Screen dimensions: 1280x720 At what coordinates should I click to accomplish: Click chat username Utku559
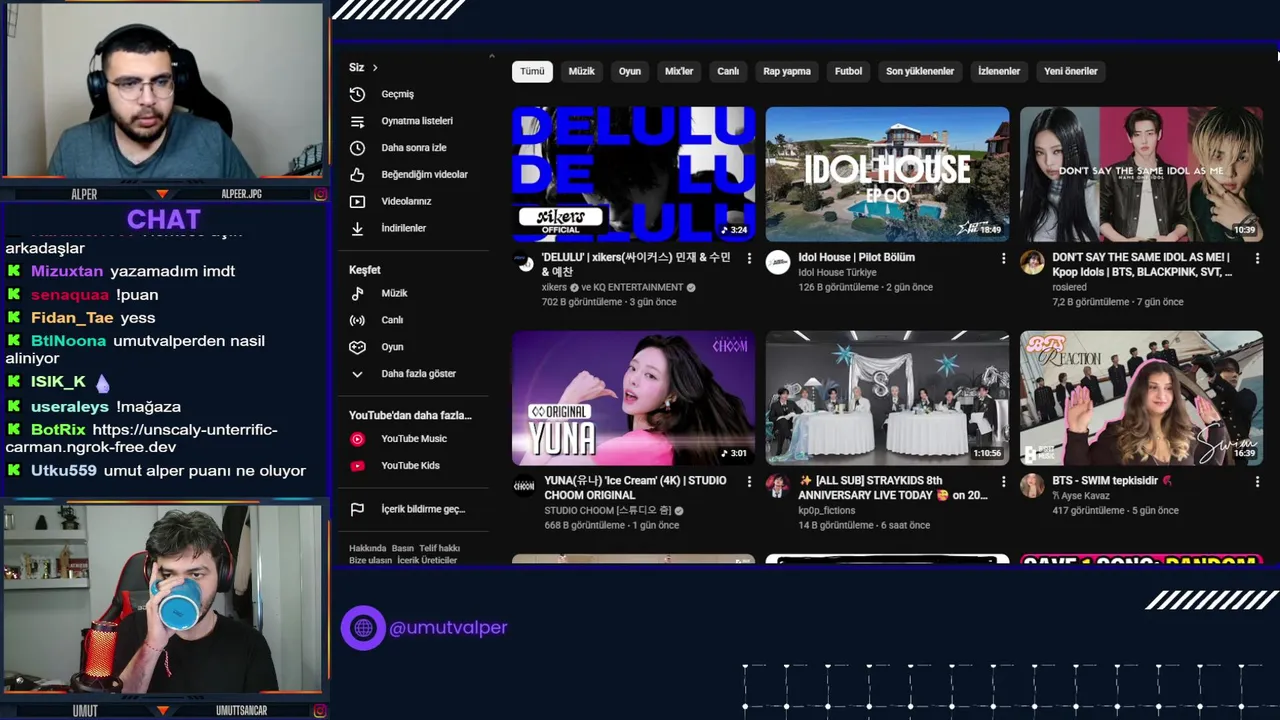tap(64, 471)
